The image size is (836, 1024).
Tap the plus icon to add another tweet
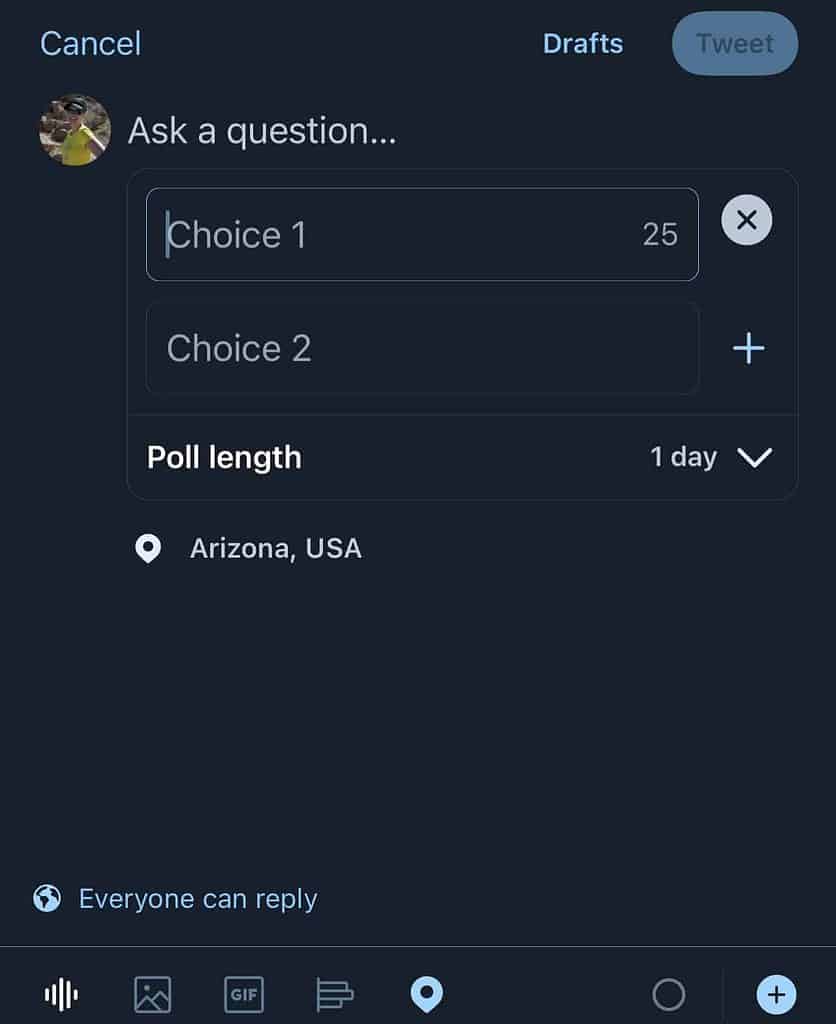pyautogui.click(x=776, y=994)
